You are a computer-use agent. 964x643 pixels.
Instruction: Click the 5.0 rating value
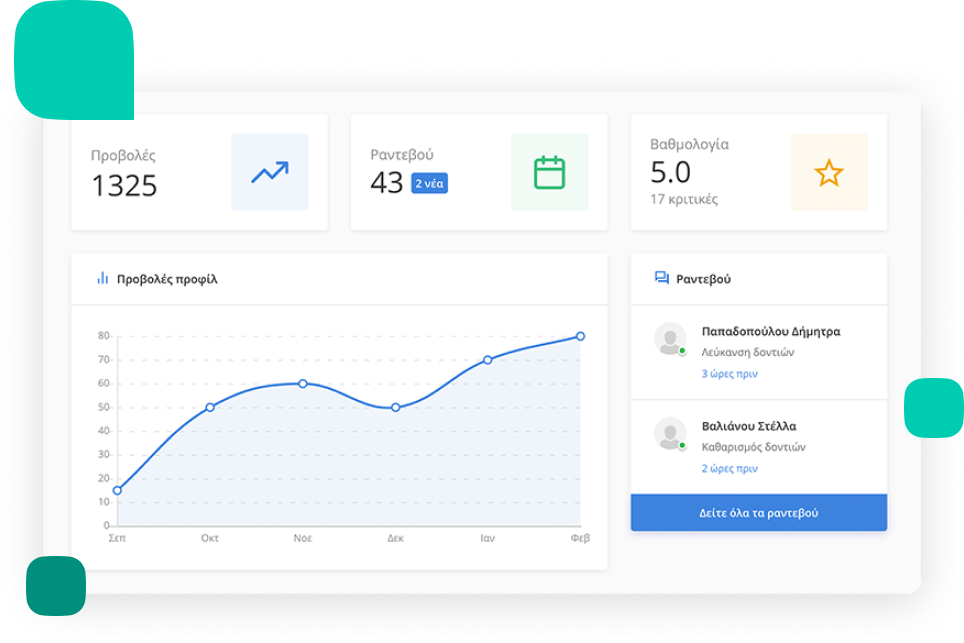point(671,172)
